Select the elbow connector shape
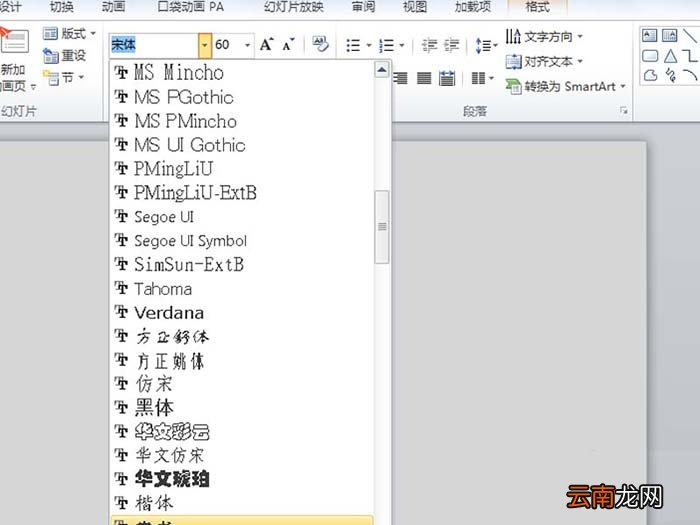Viewport: 700px width, 525px height. pos(691,56)
